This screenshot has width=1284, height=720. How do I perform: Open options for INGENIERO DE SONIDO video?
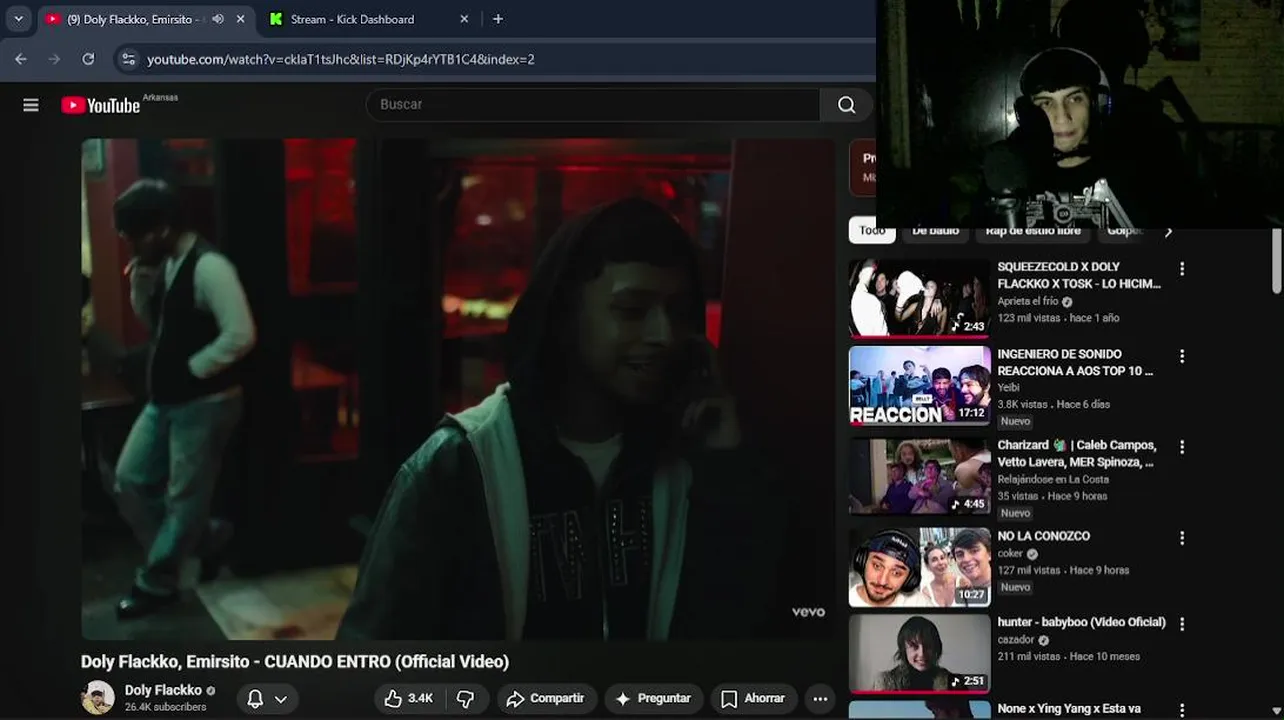point(1182,356)
